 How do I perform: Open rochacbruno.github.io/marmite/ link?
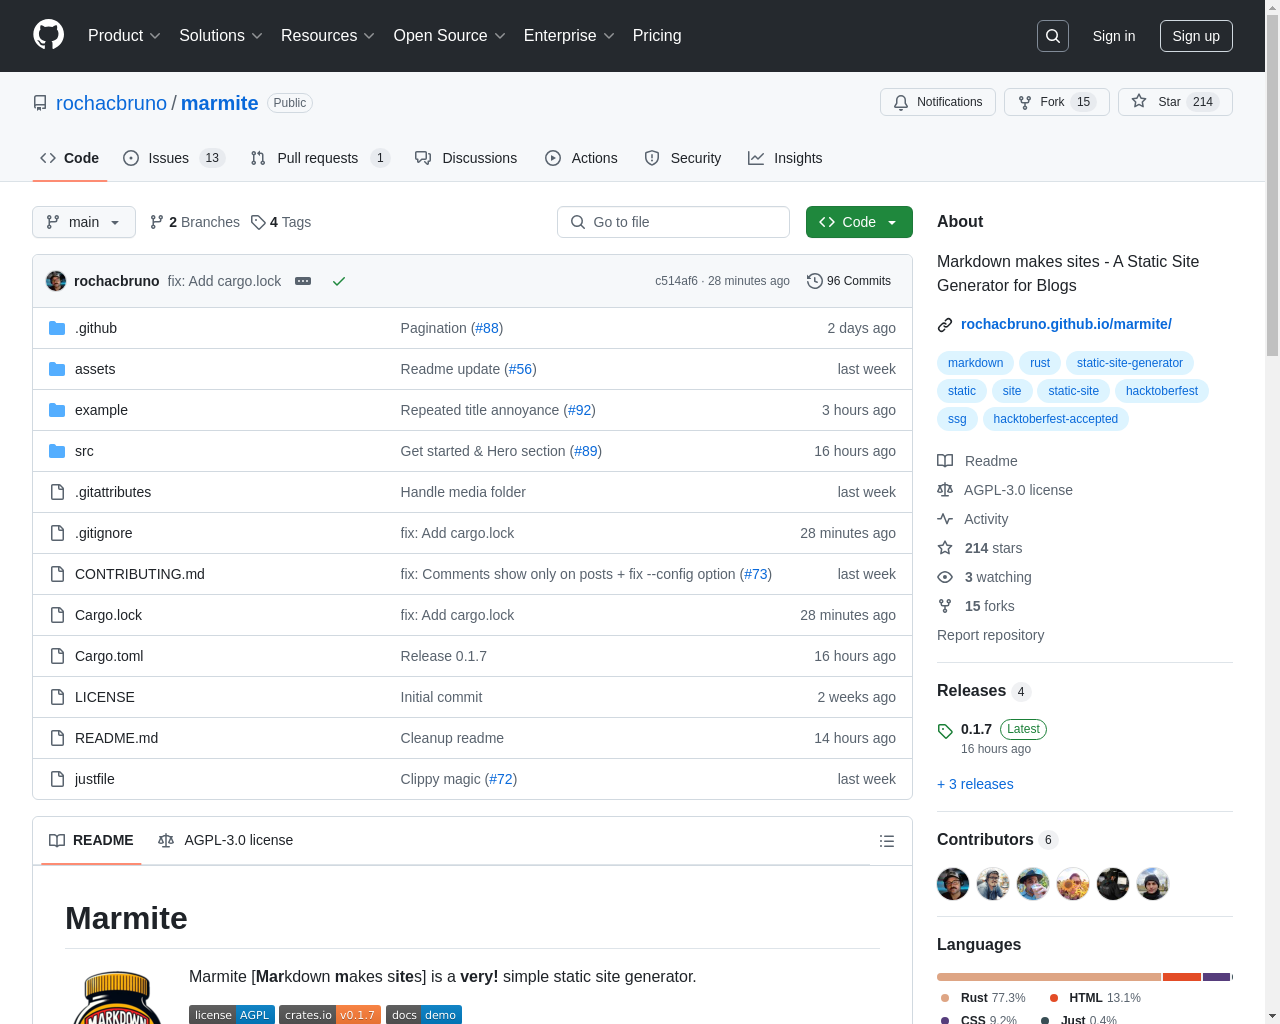tap(1066, 324)
